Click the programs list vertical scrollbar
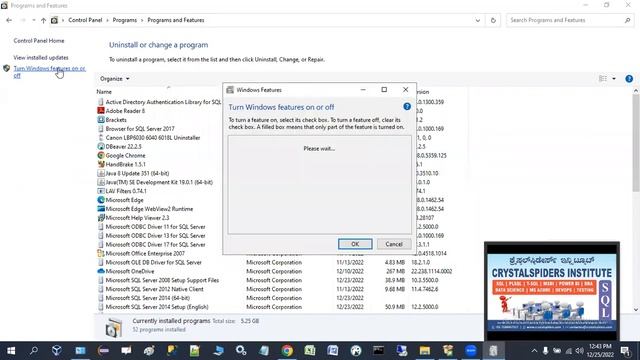 click(x=636, y=143)
